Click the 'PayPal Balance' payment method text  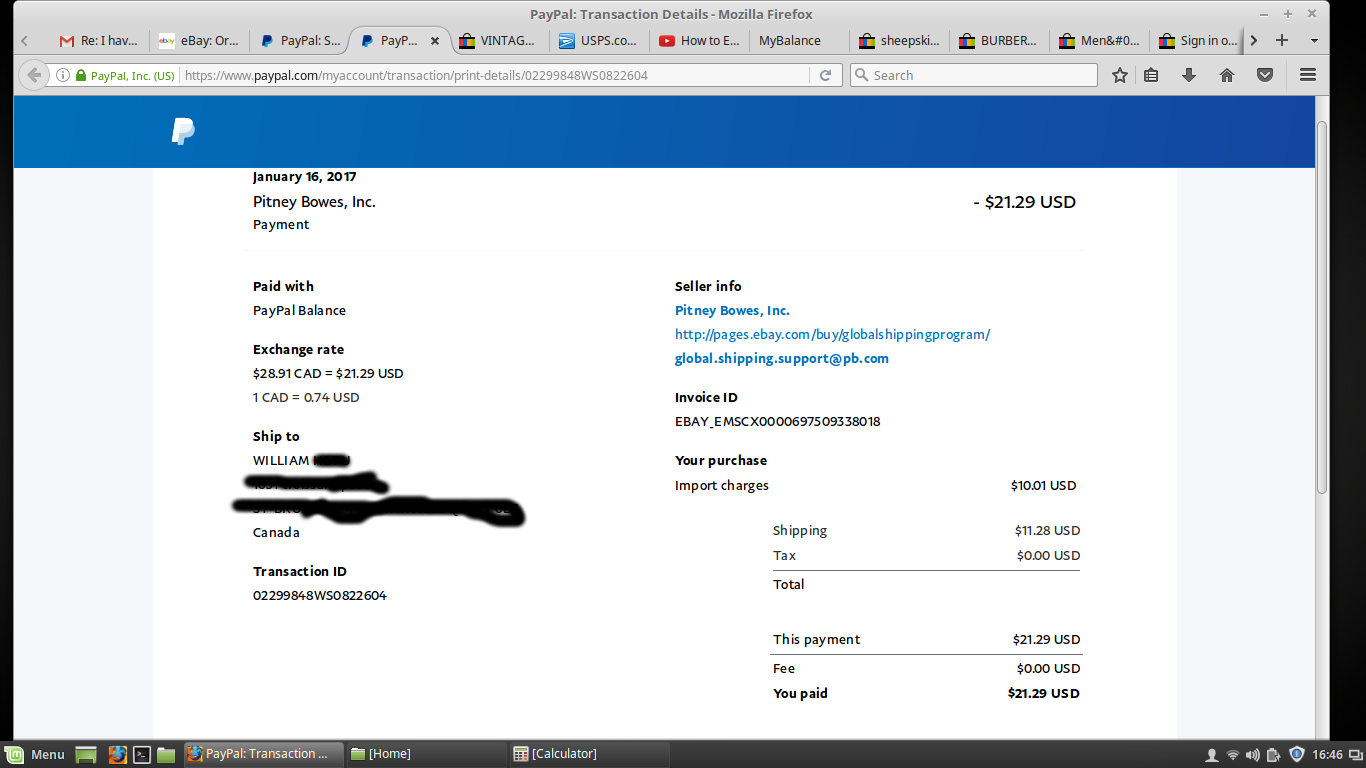coord(299,310)
